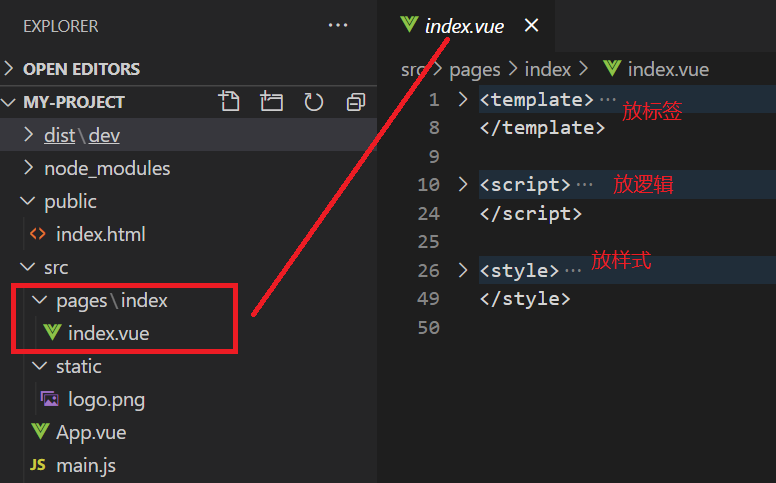Click line number 9 in the gutter
Image resolution: width=776 pixels, height=483 pixels.
point(434,156)
